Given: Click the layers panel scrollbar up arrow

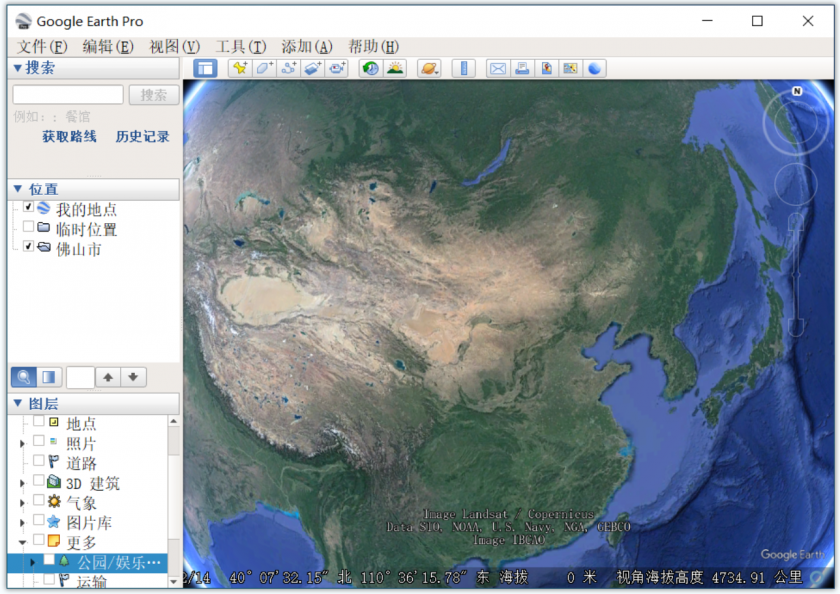Looking at the screenshot, I should click(174, 422).
